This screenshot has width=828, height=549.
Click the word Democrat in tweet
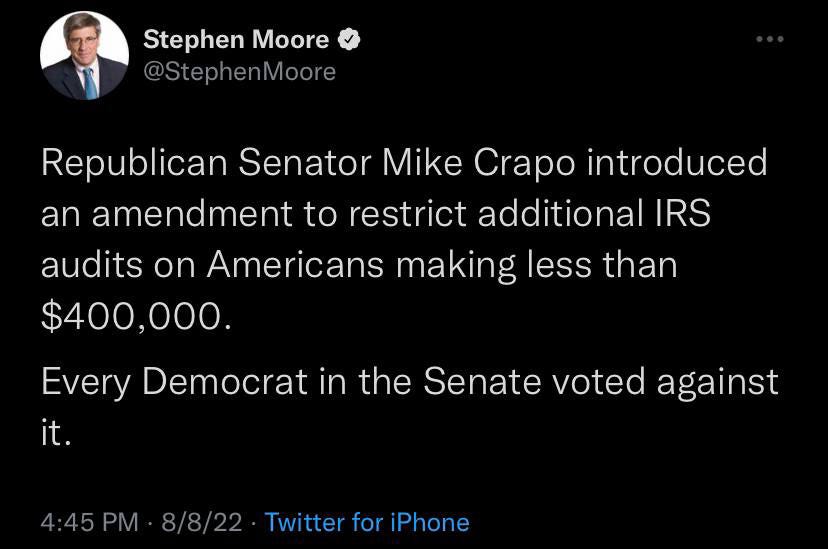tap(225, 381)
